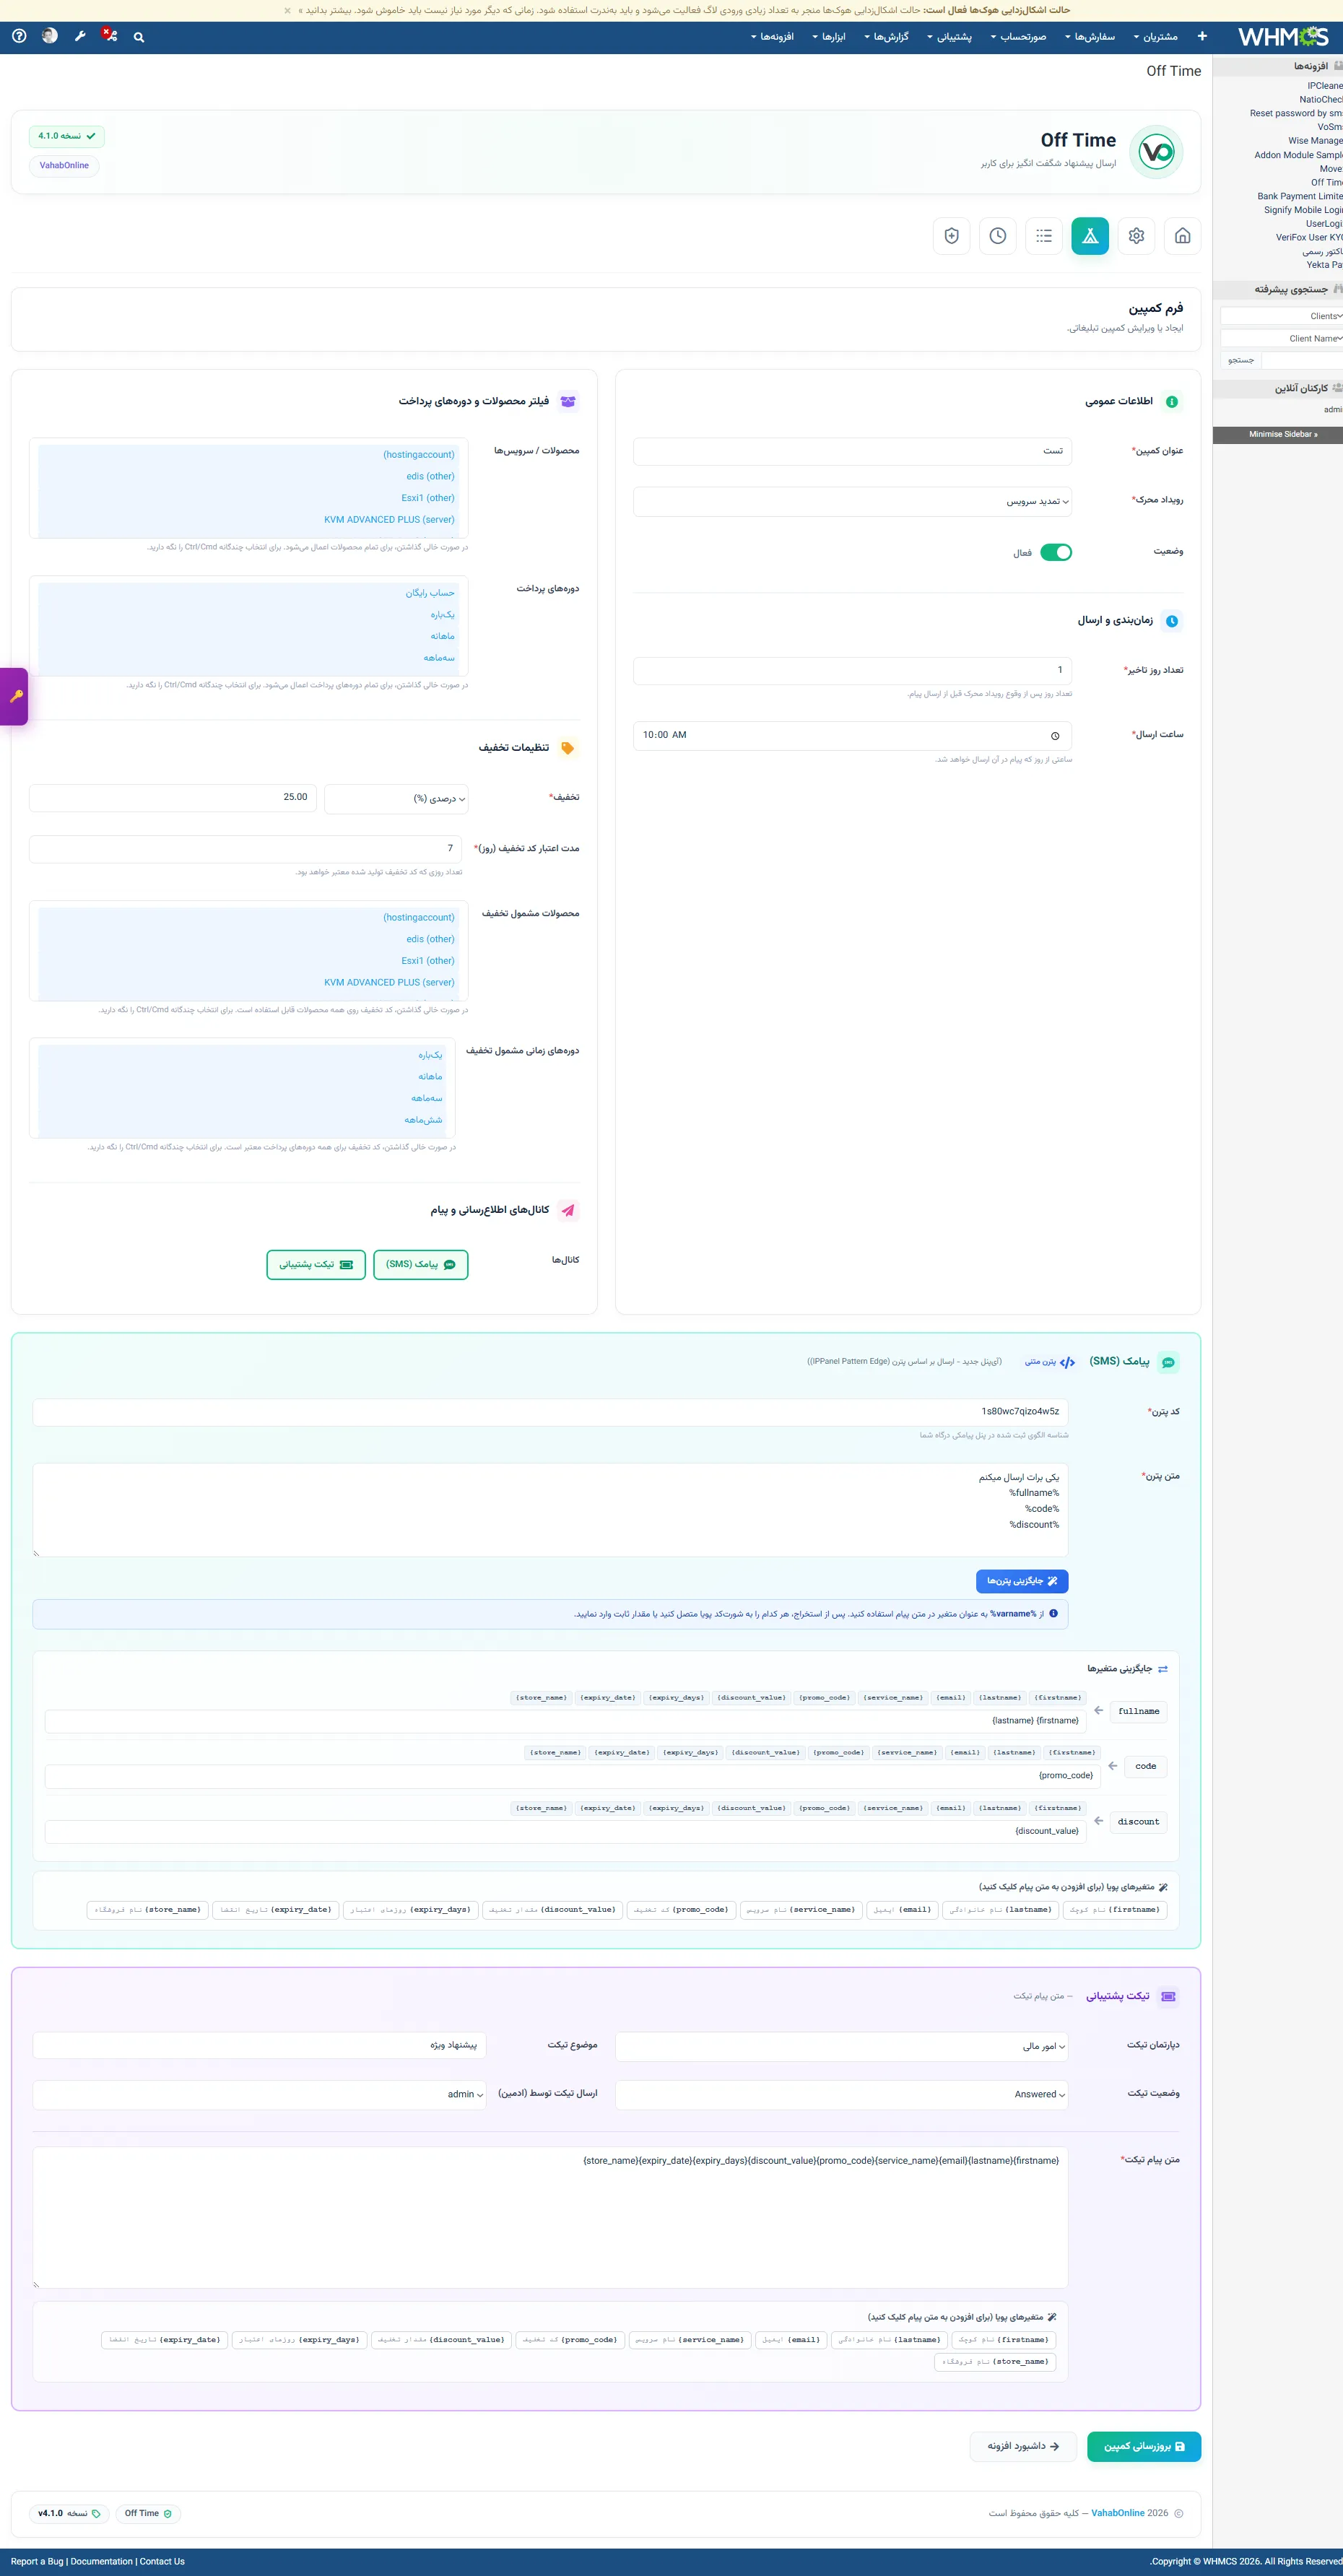Screen dimensions: 1343x2576
Task: Open the پشتیبانی (Support) menu
Action: point(949,37)
